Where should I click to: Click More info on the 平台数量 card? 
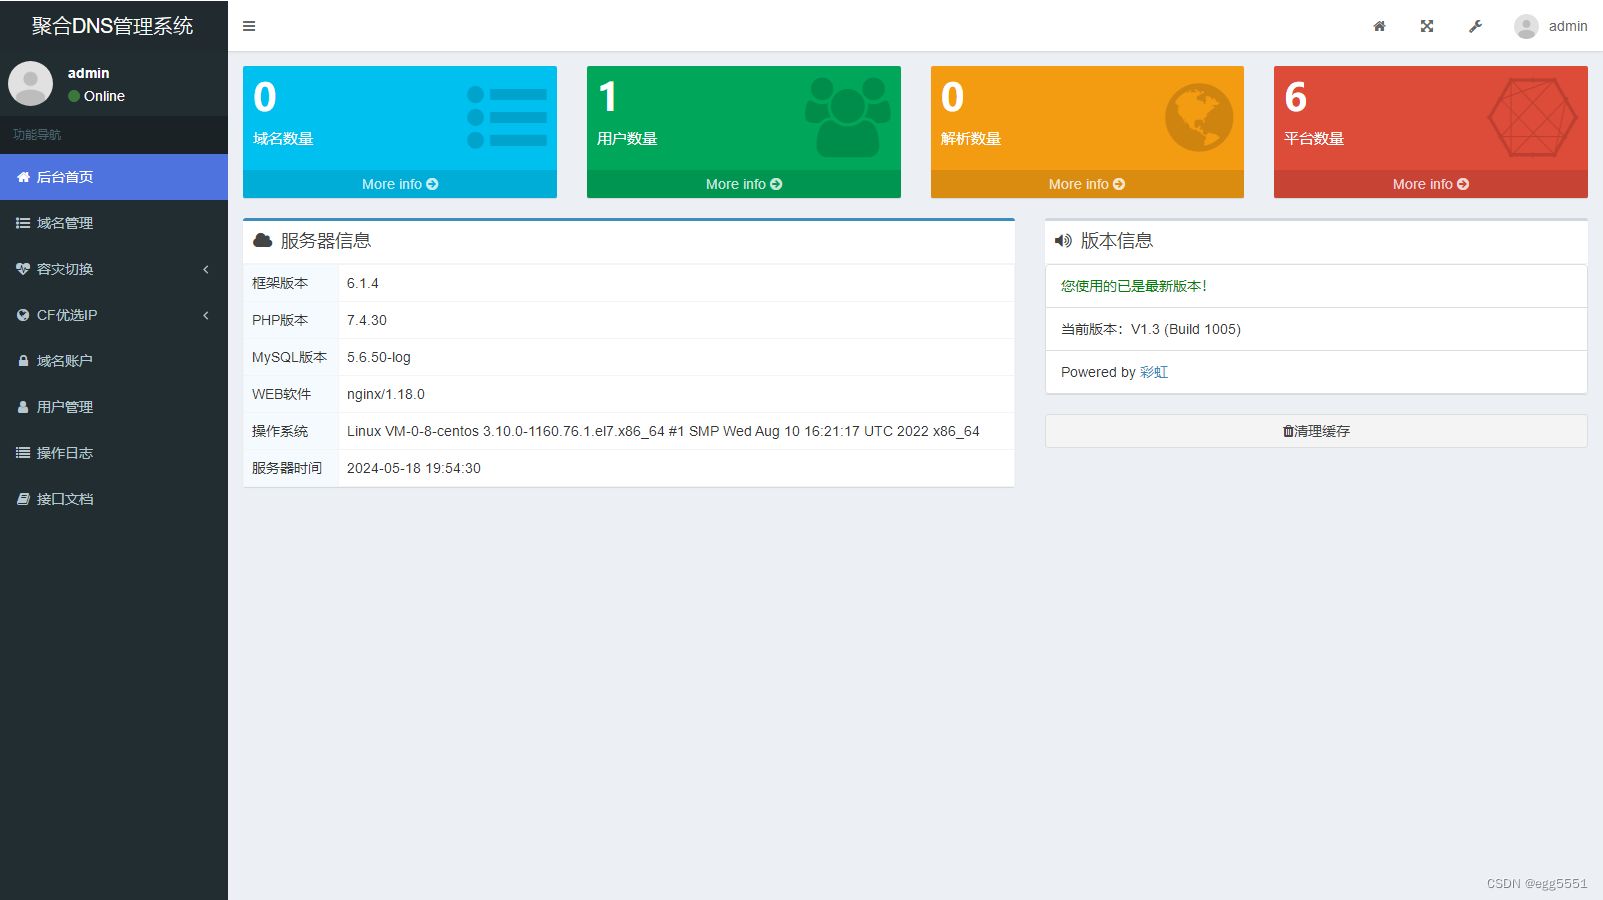coord(1430,184)
